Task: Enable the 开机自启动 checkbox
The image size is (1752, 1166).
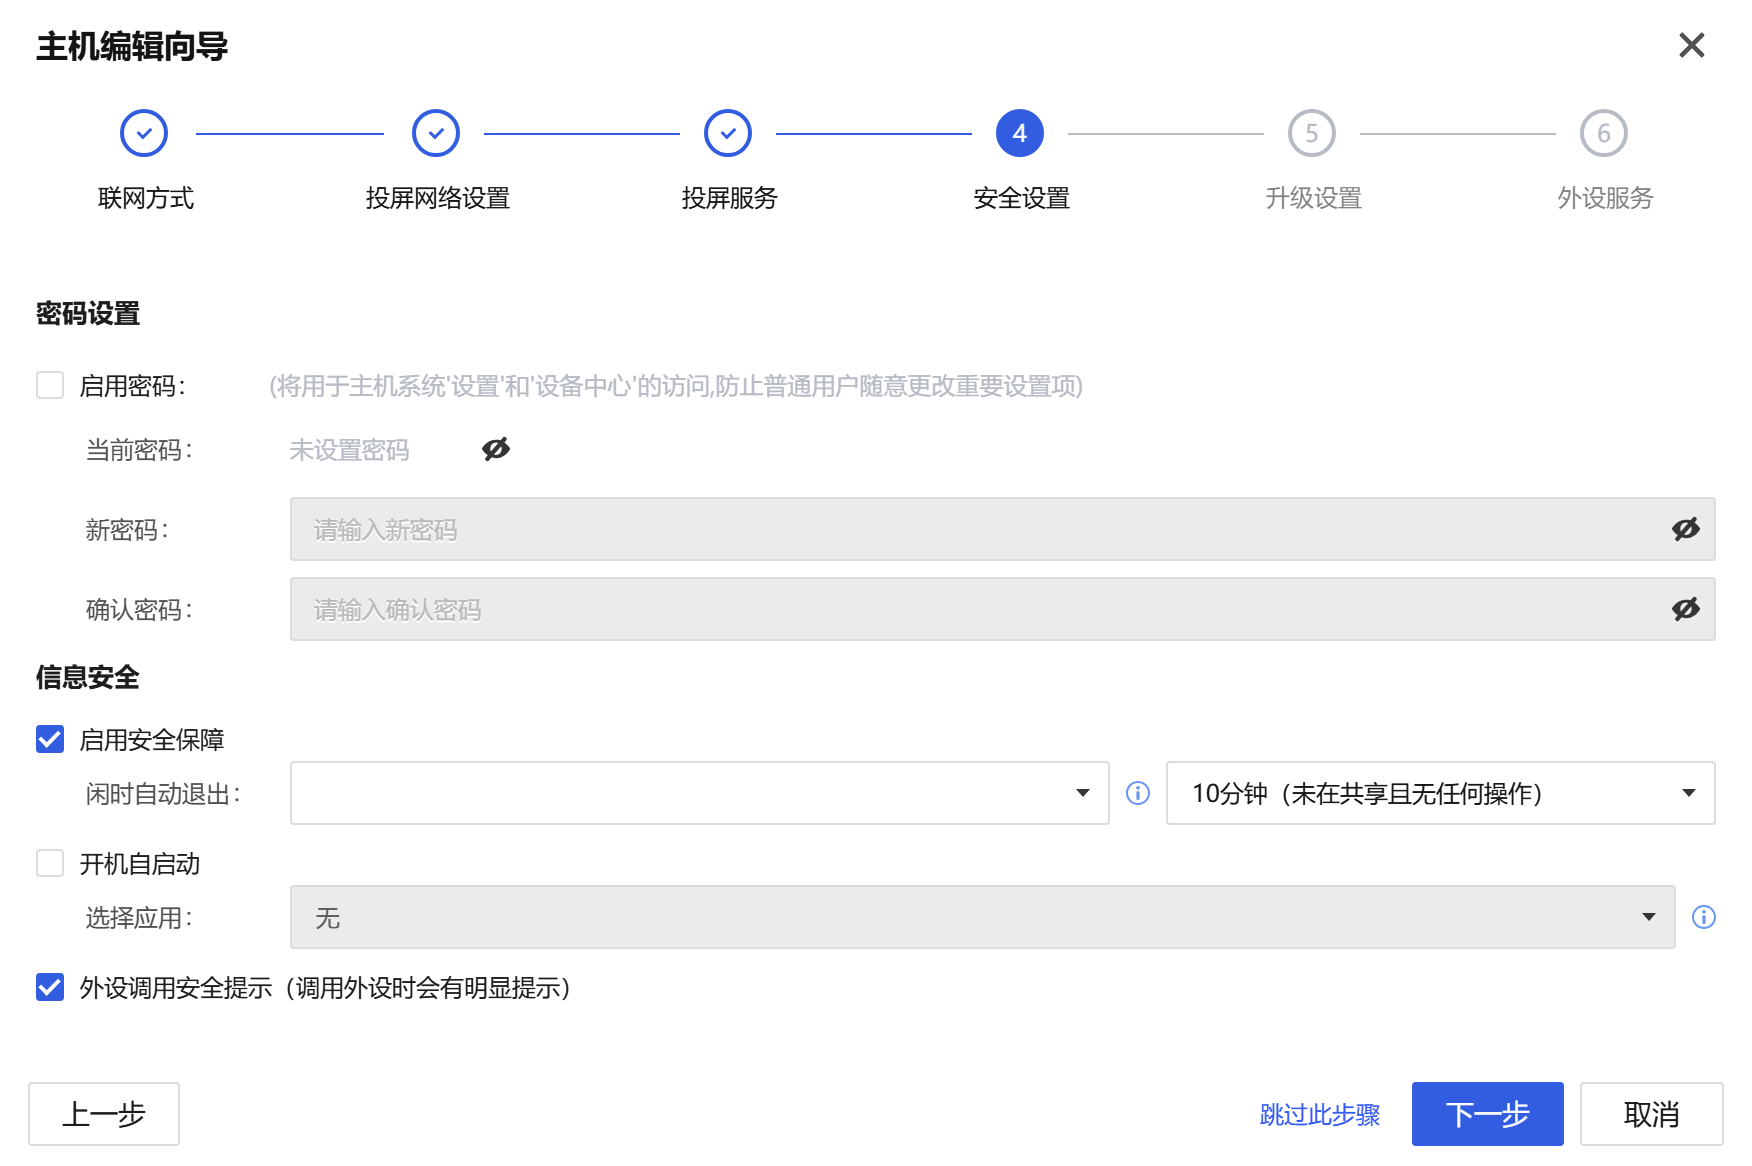Action: pos(50,864)
